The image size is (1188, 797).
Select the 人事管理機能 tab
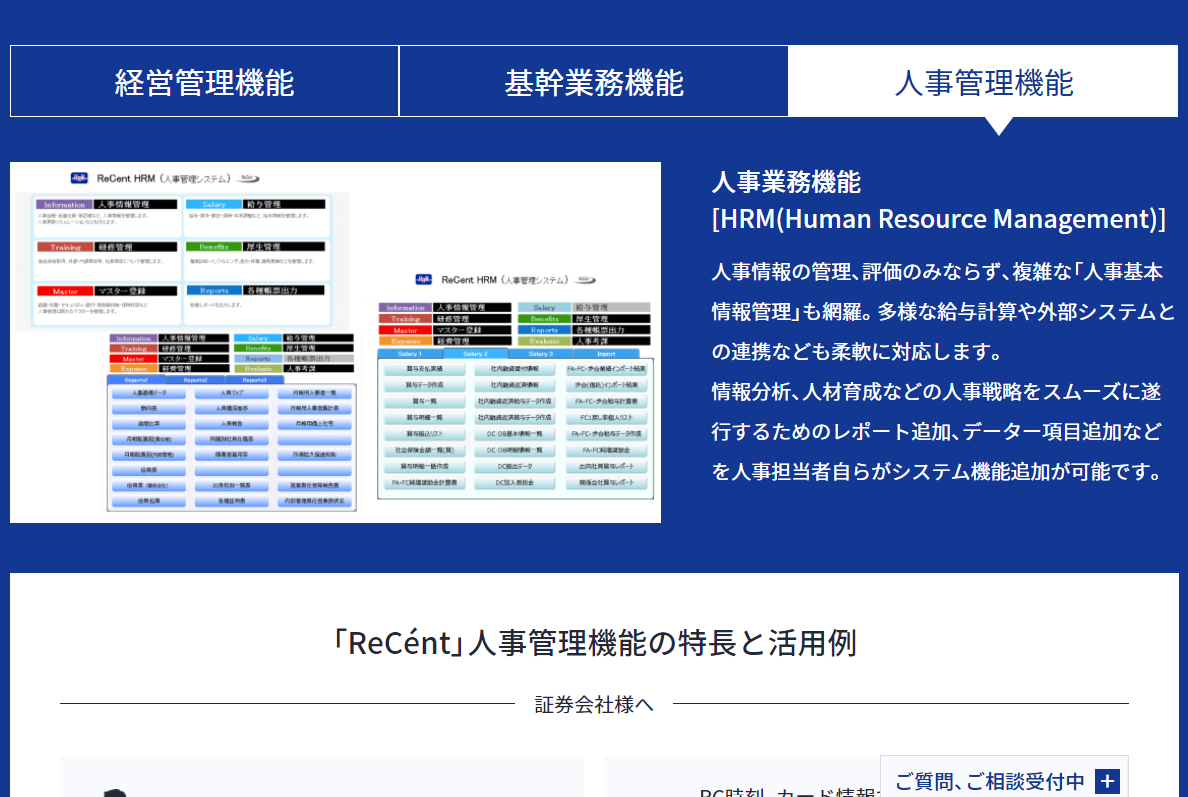coord(983,82)
